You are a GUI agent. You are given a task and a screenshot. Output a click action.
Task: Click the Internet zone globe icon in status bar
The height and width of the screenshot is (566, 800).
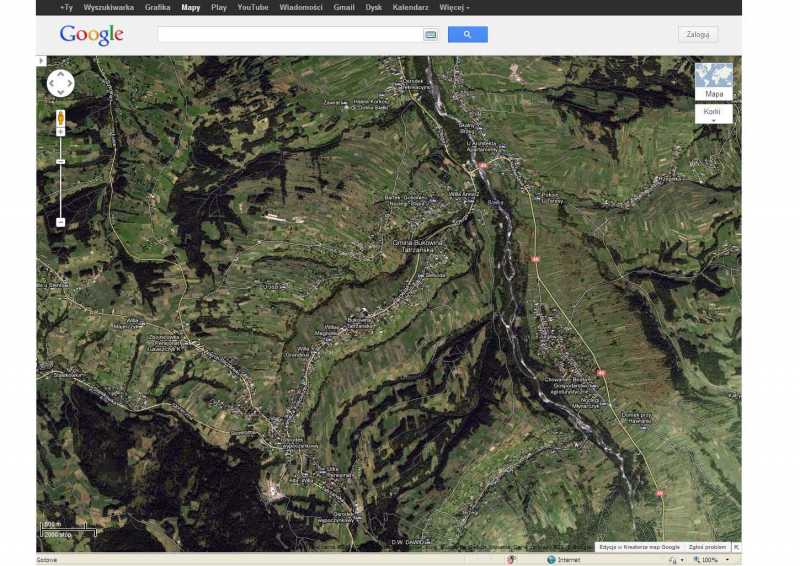click(551, 560)
